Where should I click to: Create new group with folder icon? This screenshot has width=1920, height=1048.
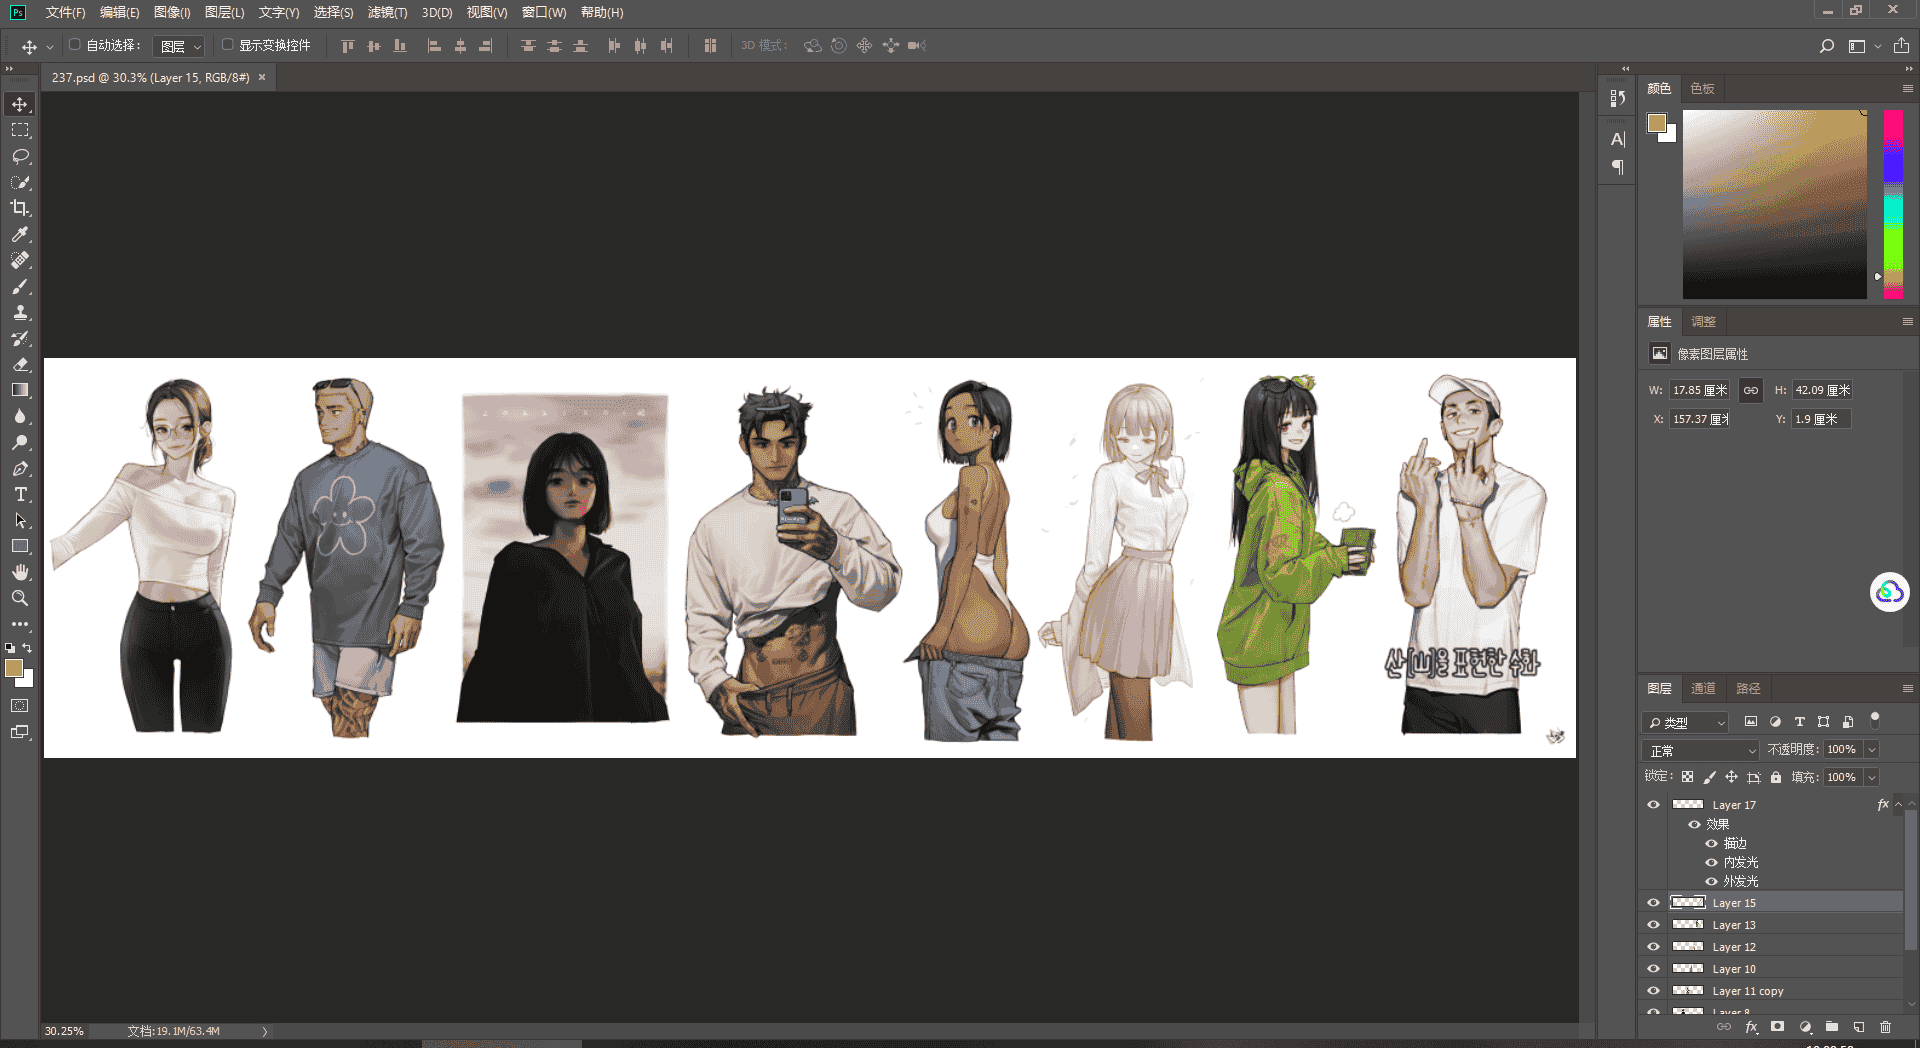pos(1831,1027)
